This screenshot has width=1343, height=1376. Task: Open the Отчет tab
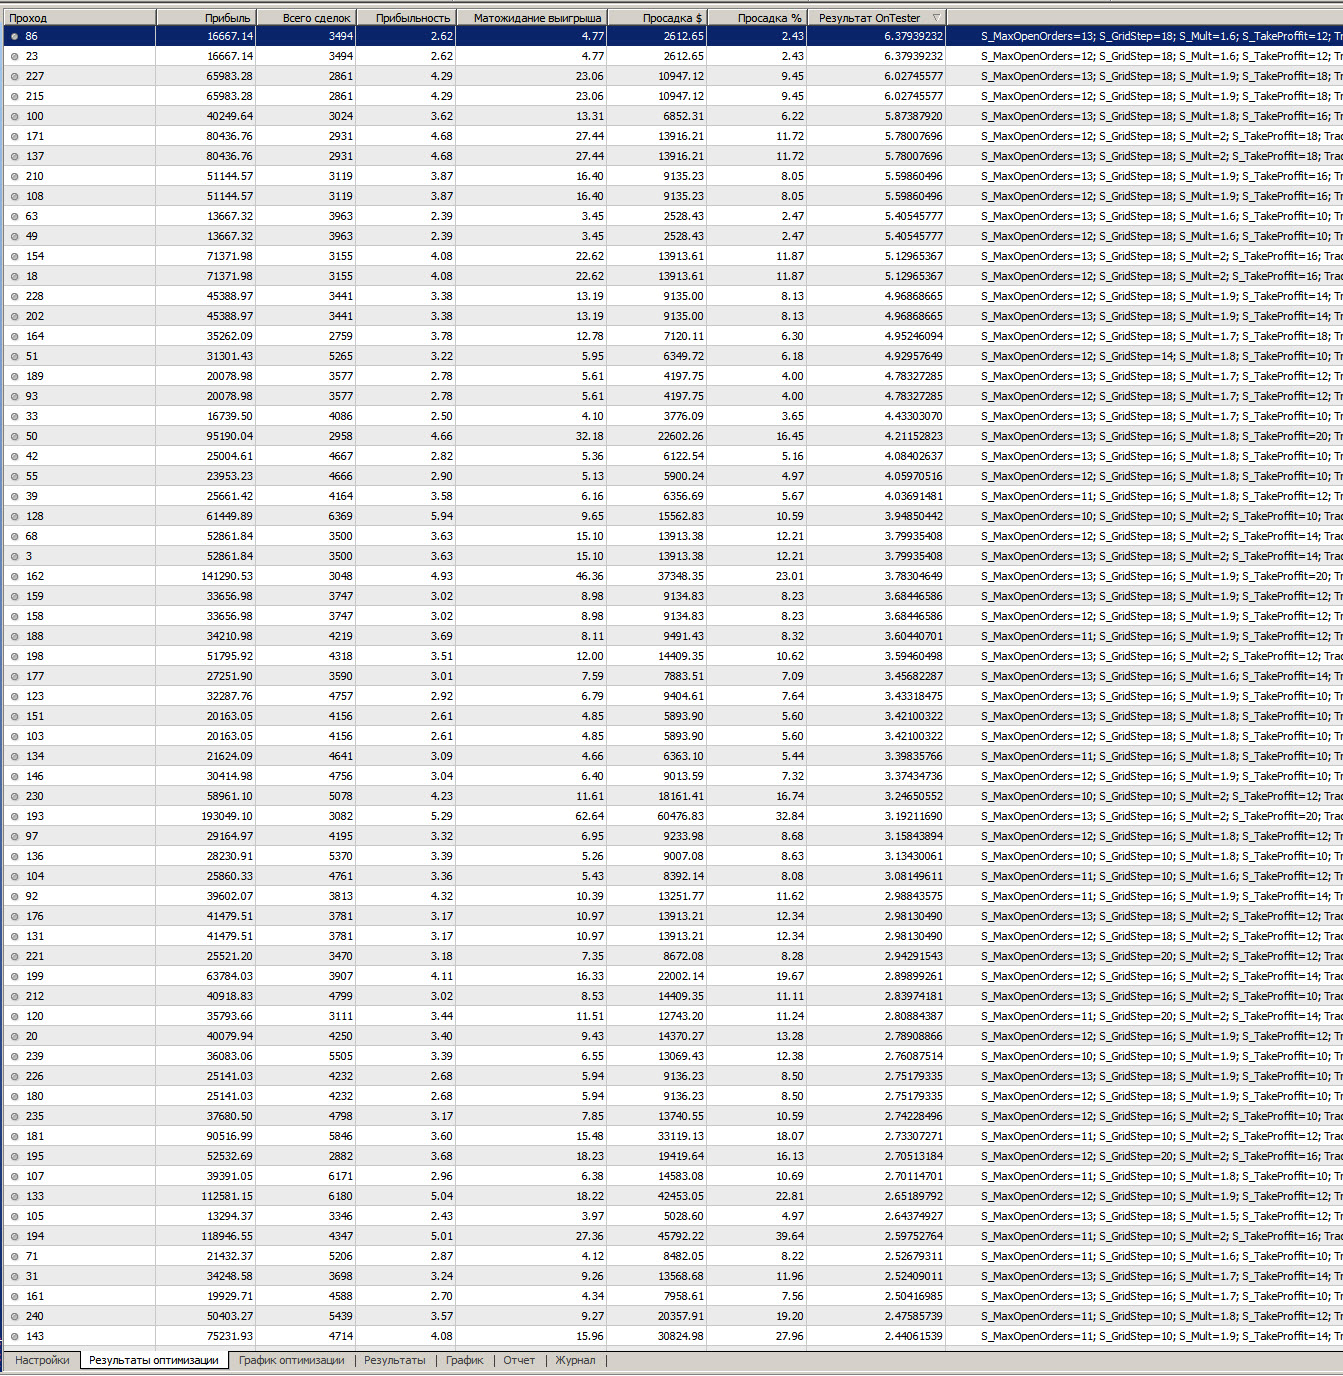coord(519,1360)
